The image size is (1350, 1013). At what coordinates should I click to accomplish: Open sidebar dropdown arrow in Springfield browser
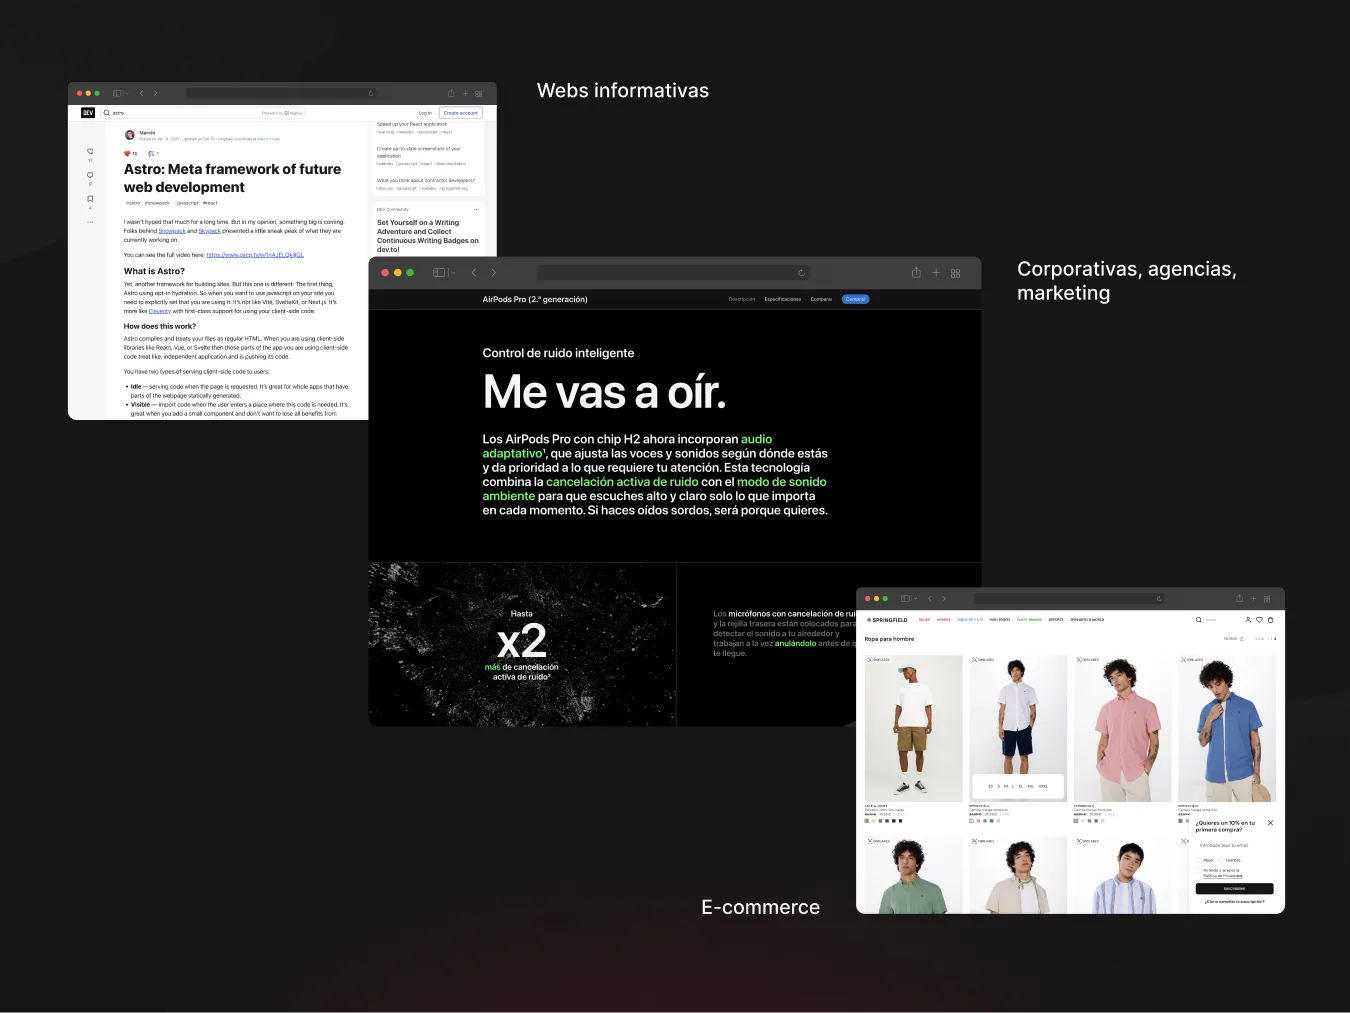pyautogui.click(x=916, y=599)
